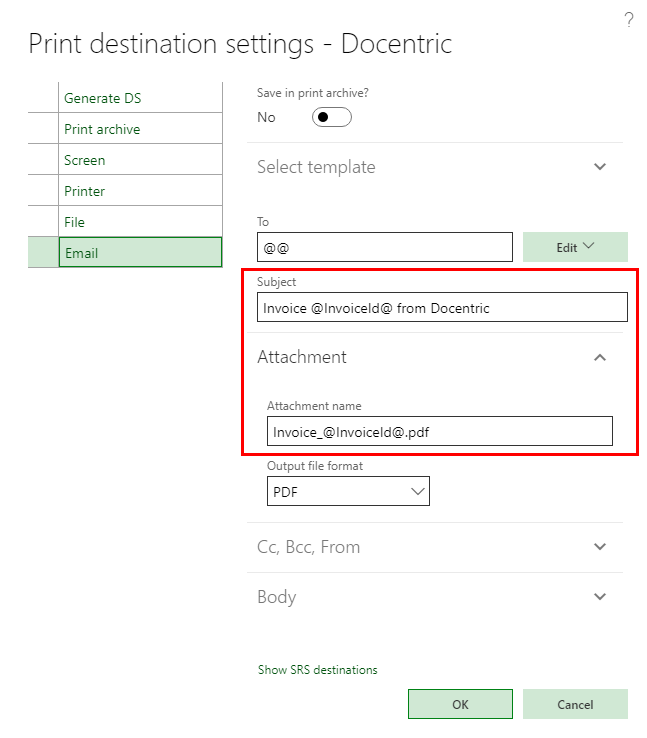Image resolution: width=647 pixels, height=738 pixels.
Task: Select the File destination
Action: 75,222
